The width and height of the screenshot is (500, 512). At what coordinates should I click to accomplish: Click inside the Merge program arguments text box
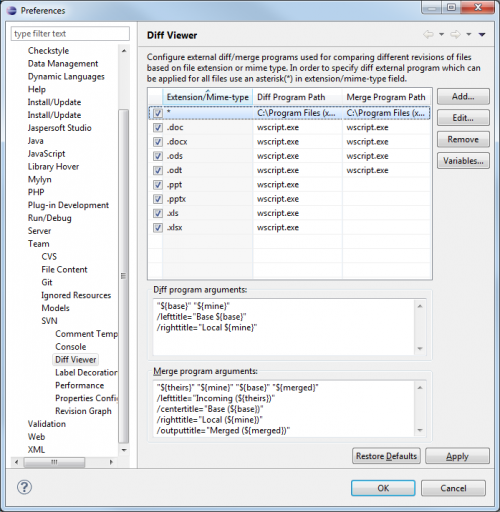point(284,409)
